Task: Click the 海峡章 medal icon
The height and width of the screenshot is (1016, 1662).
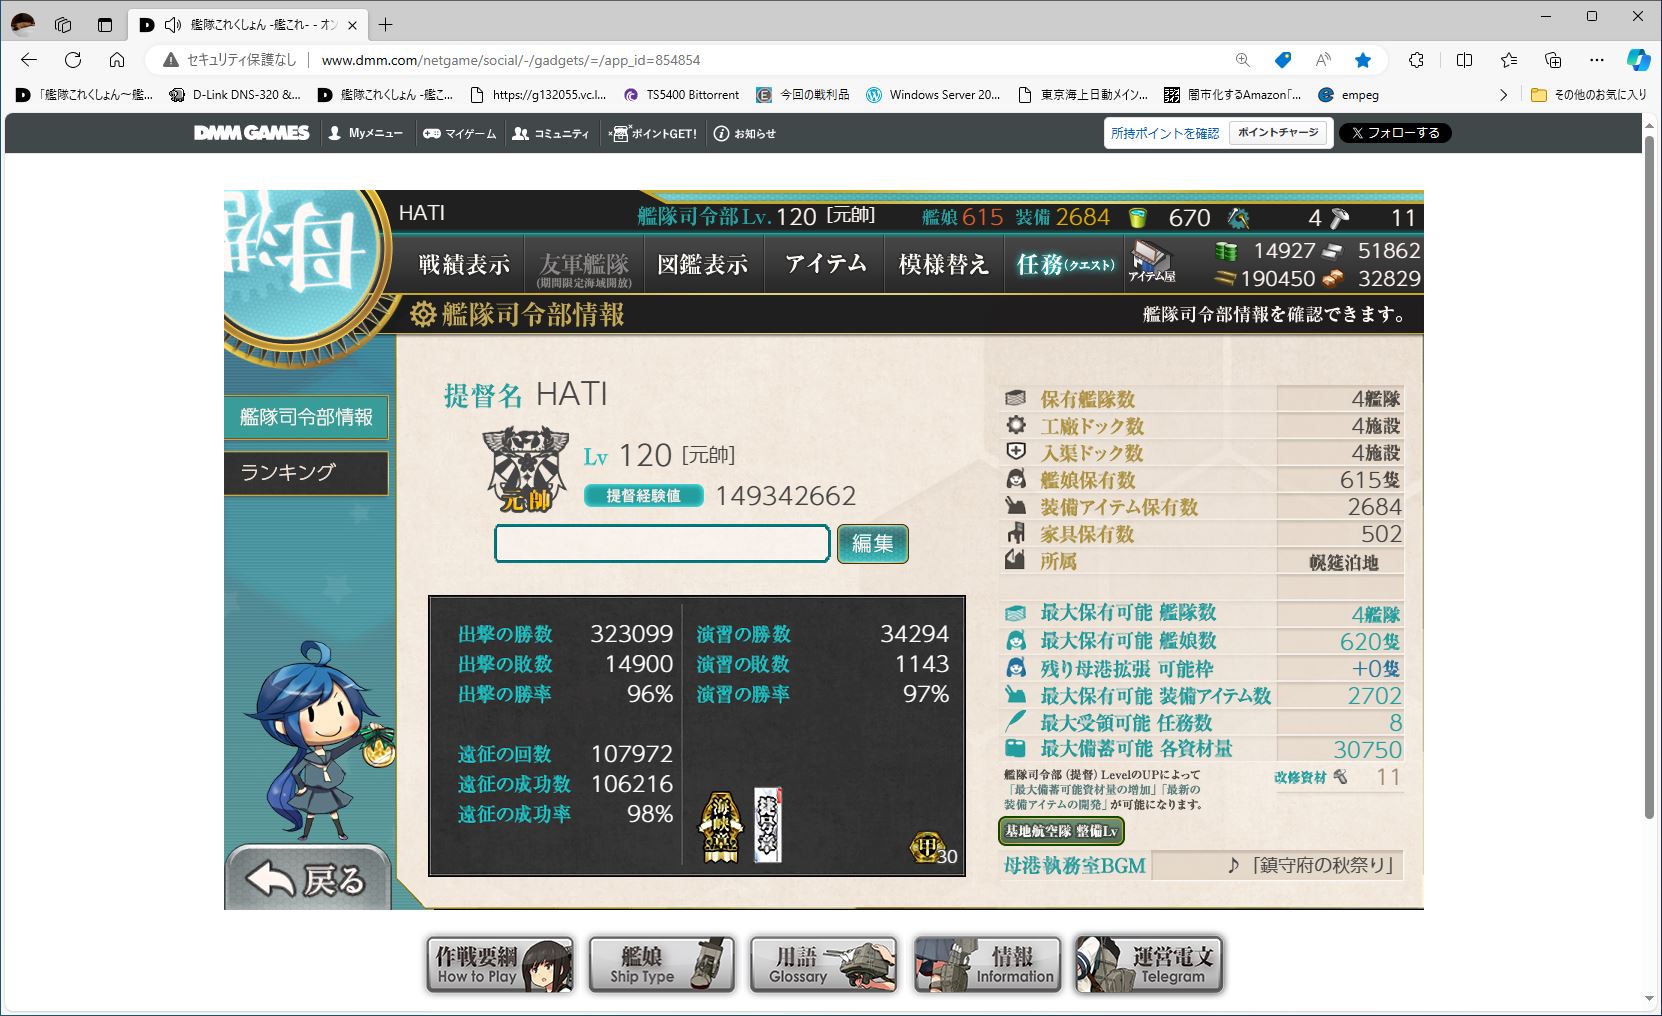Action: (721, 827)
